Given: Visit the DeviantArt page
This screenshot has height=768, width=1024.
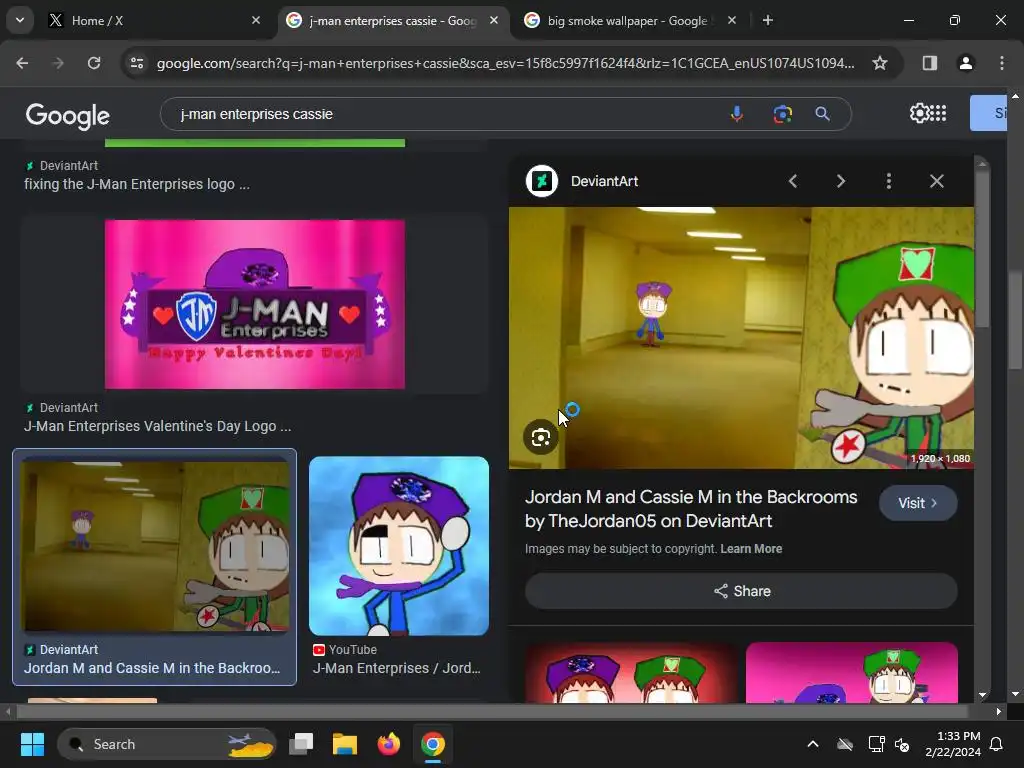Looking at the screenshot, I should click(x=918, y=503).
